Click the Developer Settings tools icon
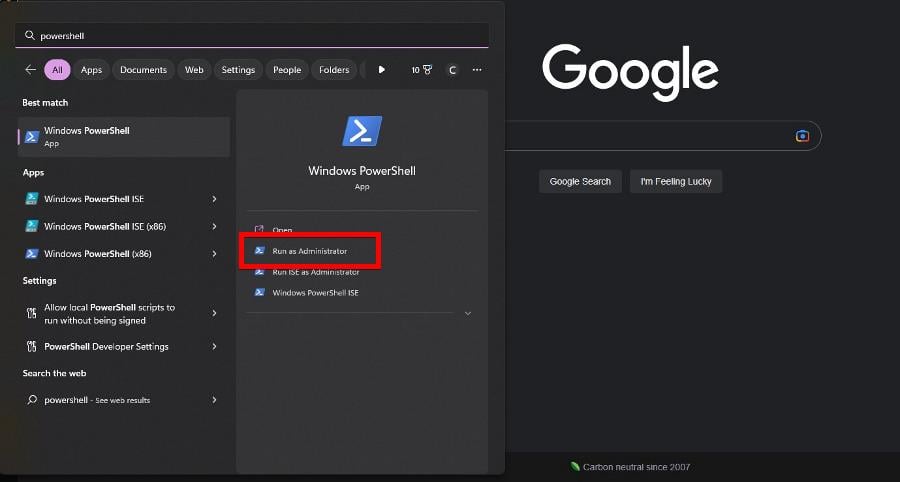900x482 pixels. tap(32, 347)
